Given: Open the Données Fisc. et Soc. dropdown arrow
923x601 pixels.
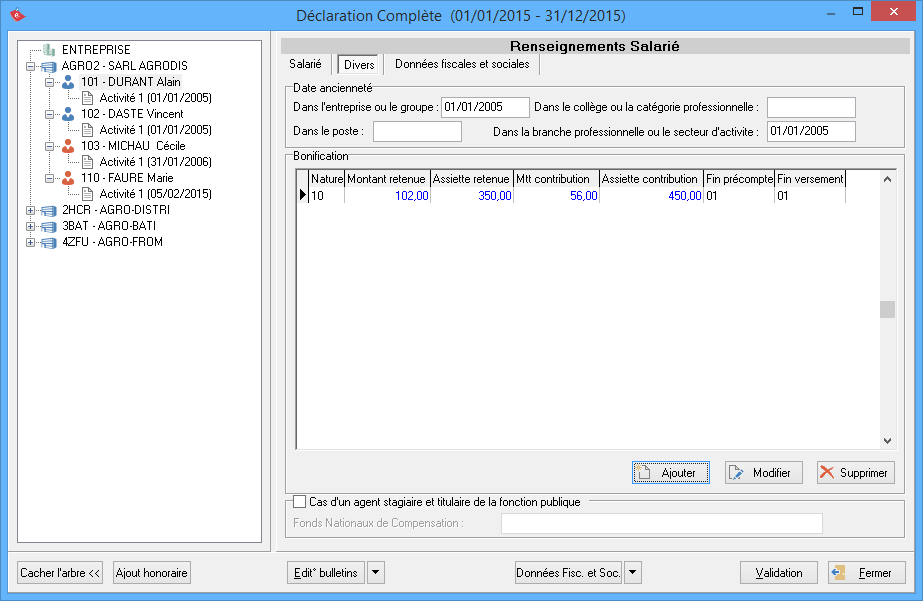Looking at the screenshot, I should pyautogui.click(x=632, y=573).
